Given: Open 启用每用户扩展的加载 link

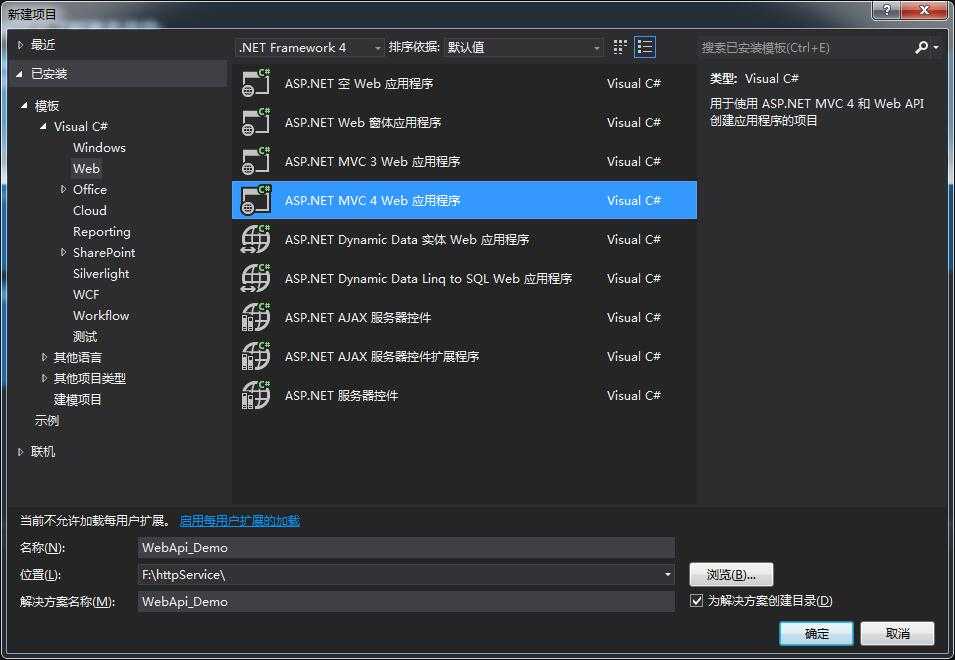Looking at the screenshot, I should tap(239, 521).
